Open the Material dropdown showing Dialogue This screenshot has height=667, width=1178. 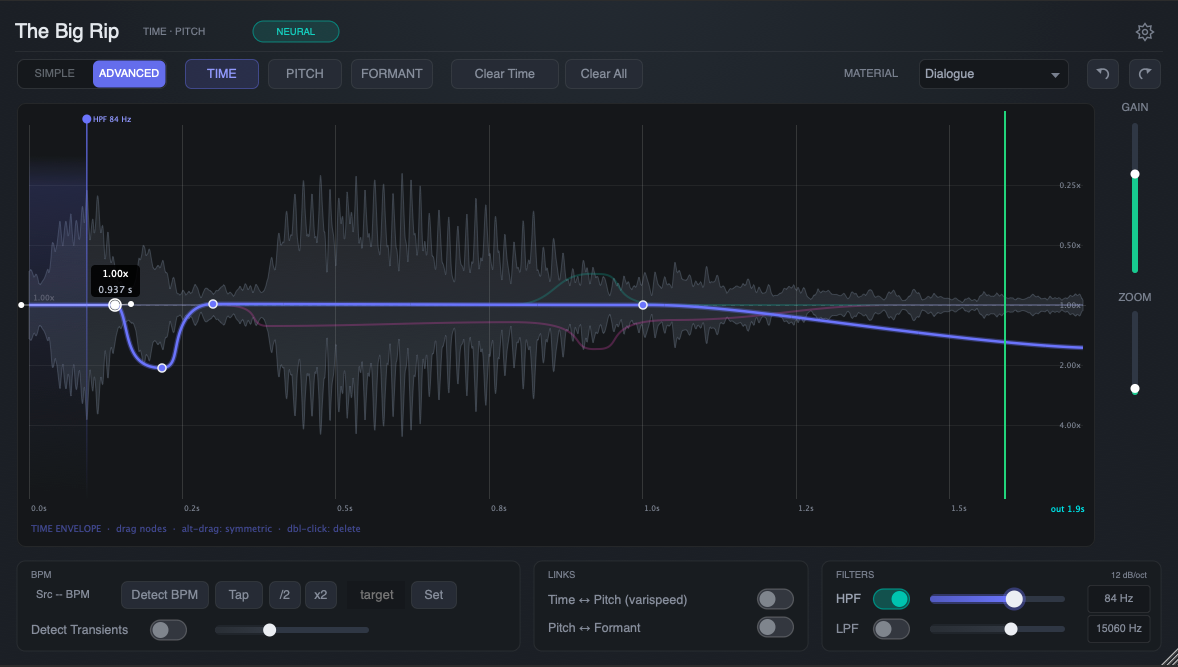(x=993, y=74)
